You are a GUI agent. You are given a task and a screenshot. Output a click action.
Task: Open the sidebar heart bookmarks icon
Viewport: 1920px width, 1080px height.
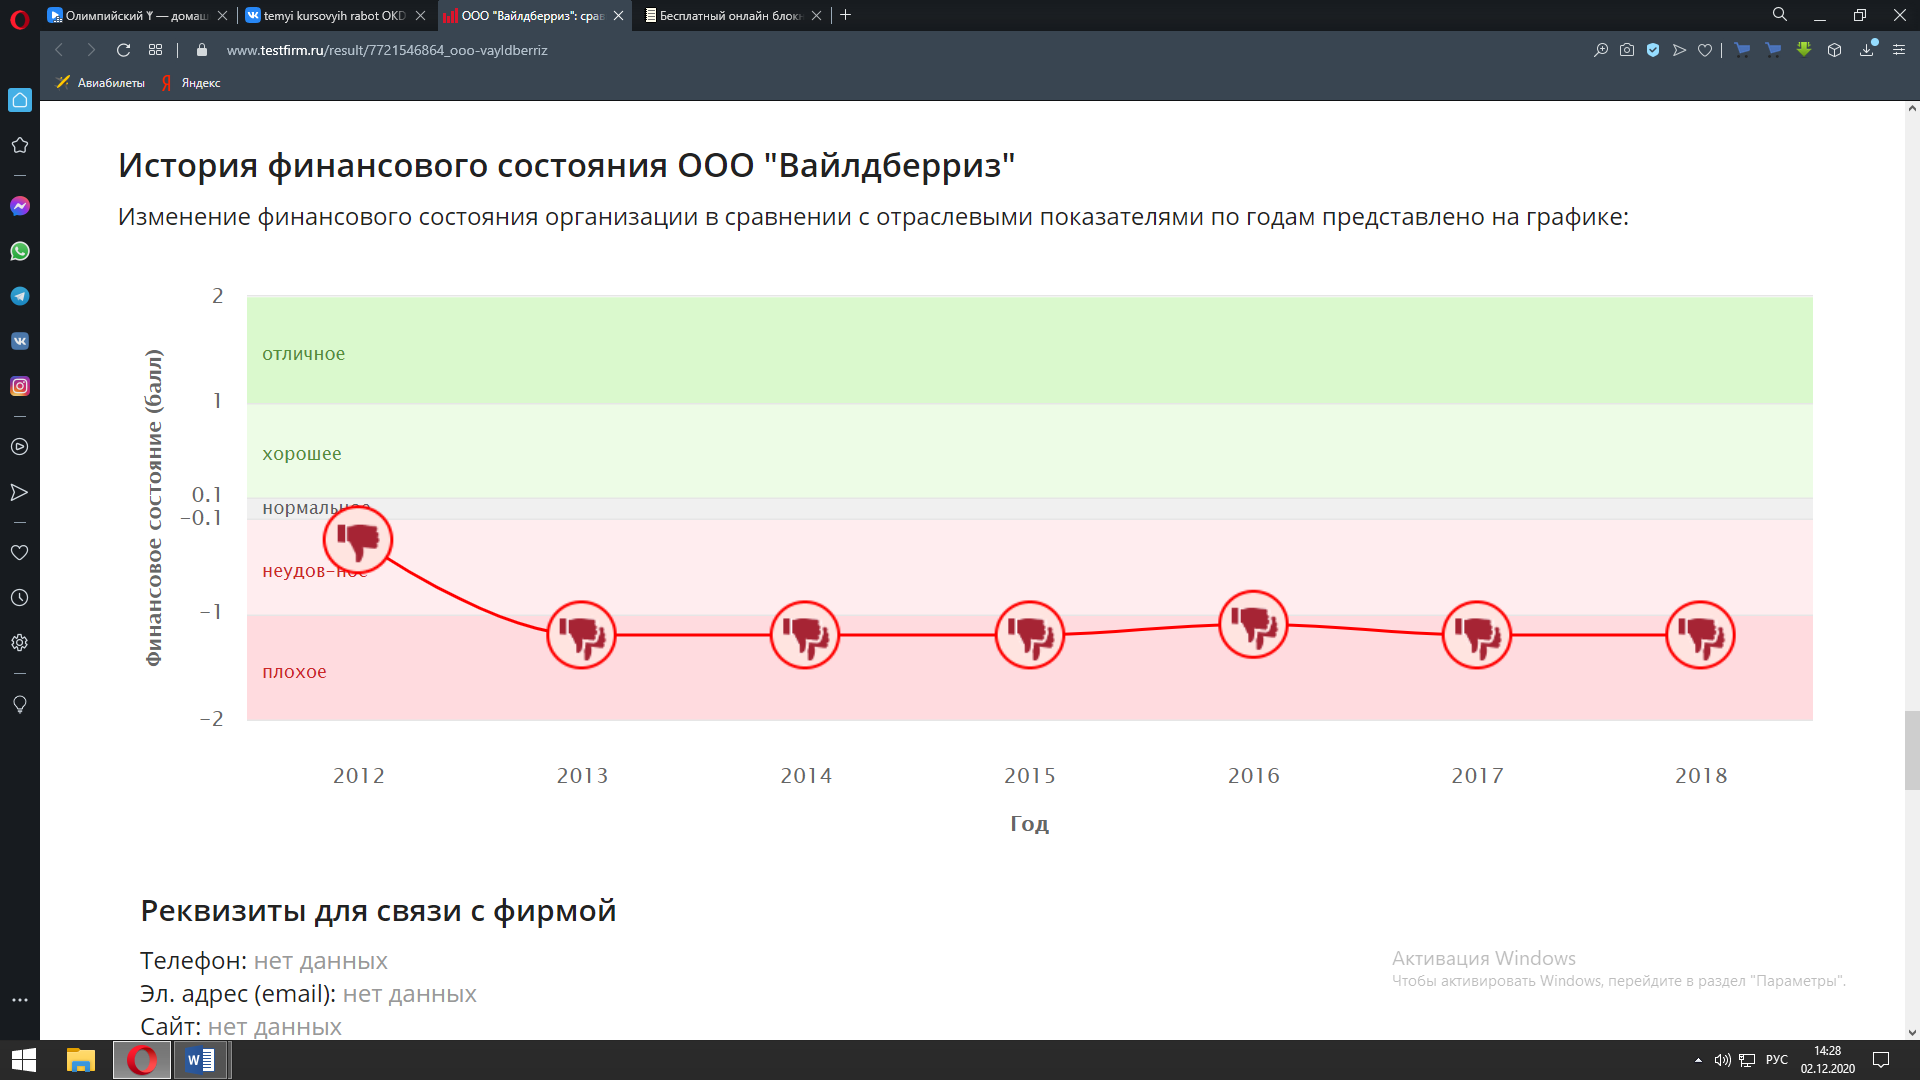click(20, 553)
